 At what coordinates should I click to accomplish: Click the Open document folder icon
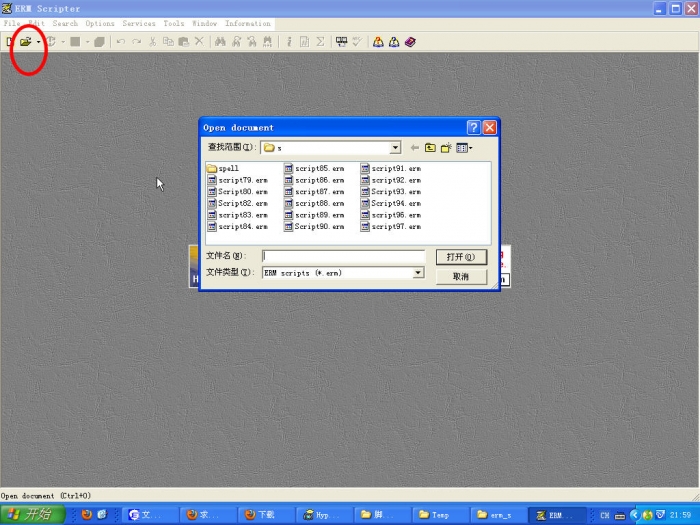click(25, 42)
